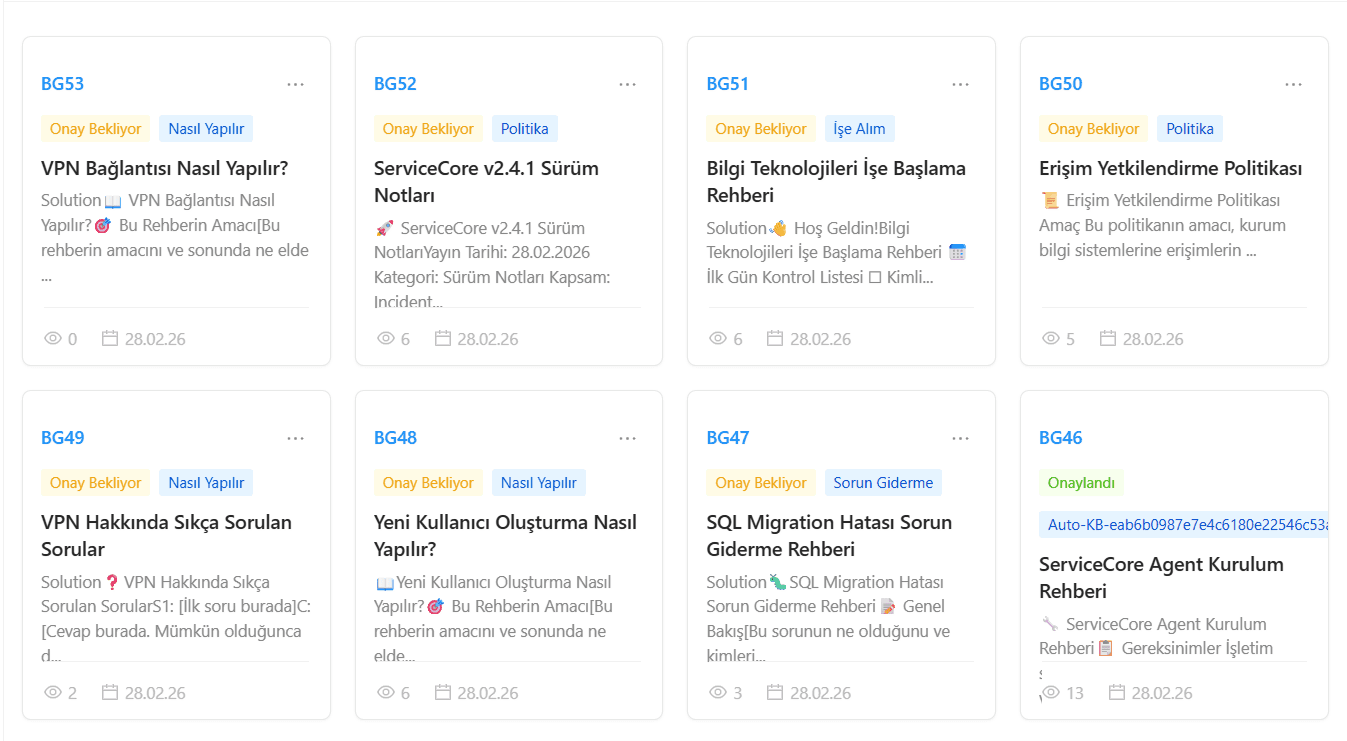
Task: Click the more options icon on BG48
Action: tap(627, 438)
